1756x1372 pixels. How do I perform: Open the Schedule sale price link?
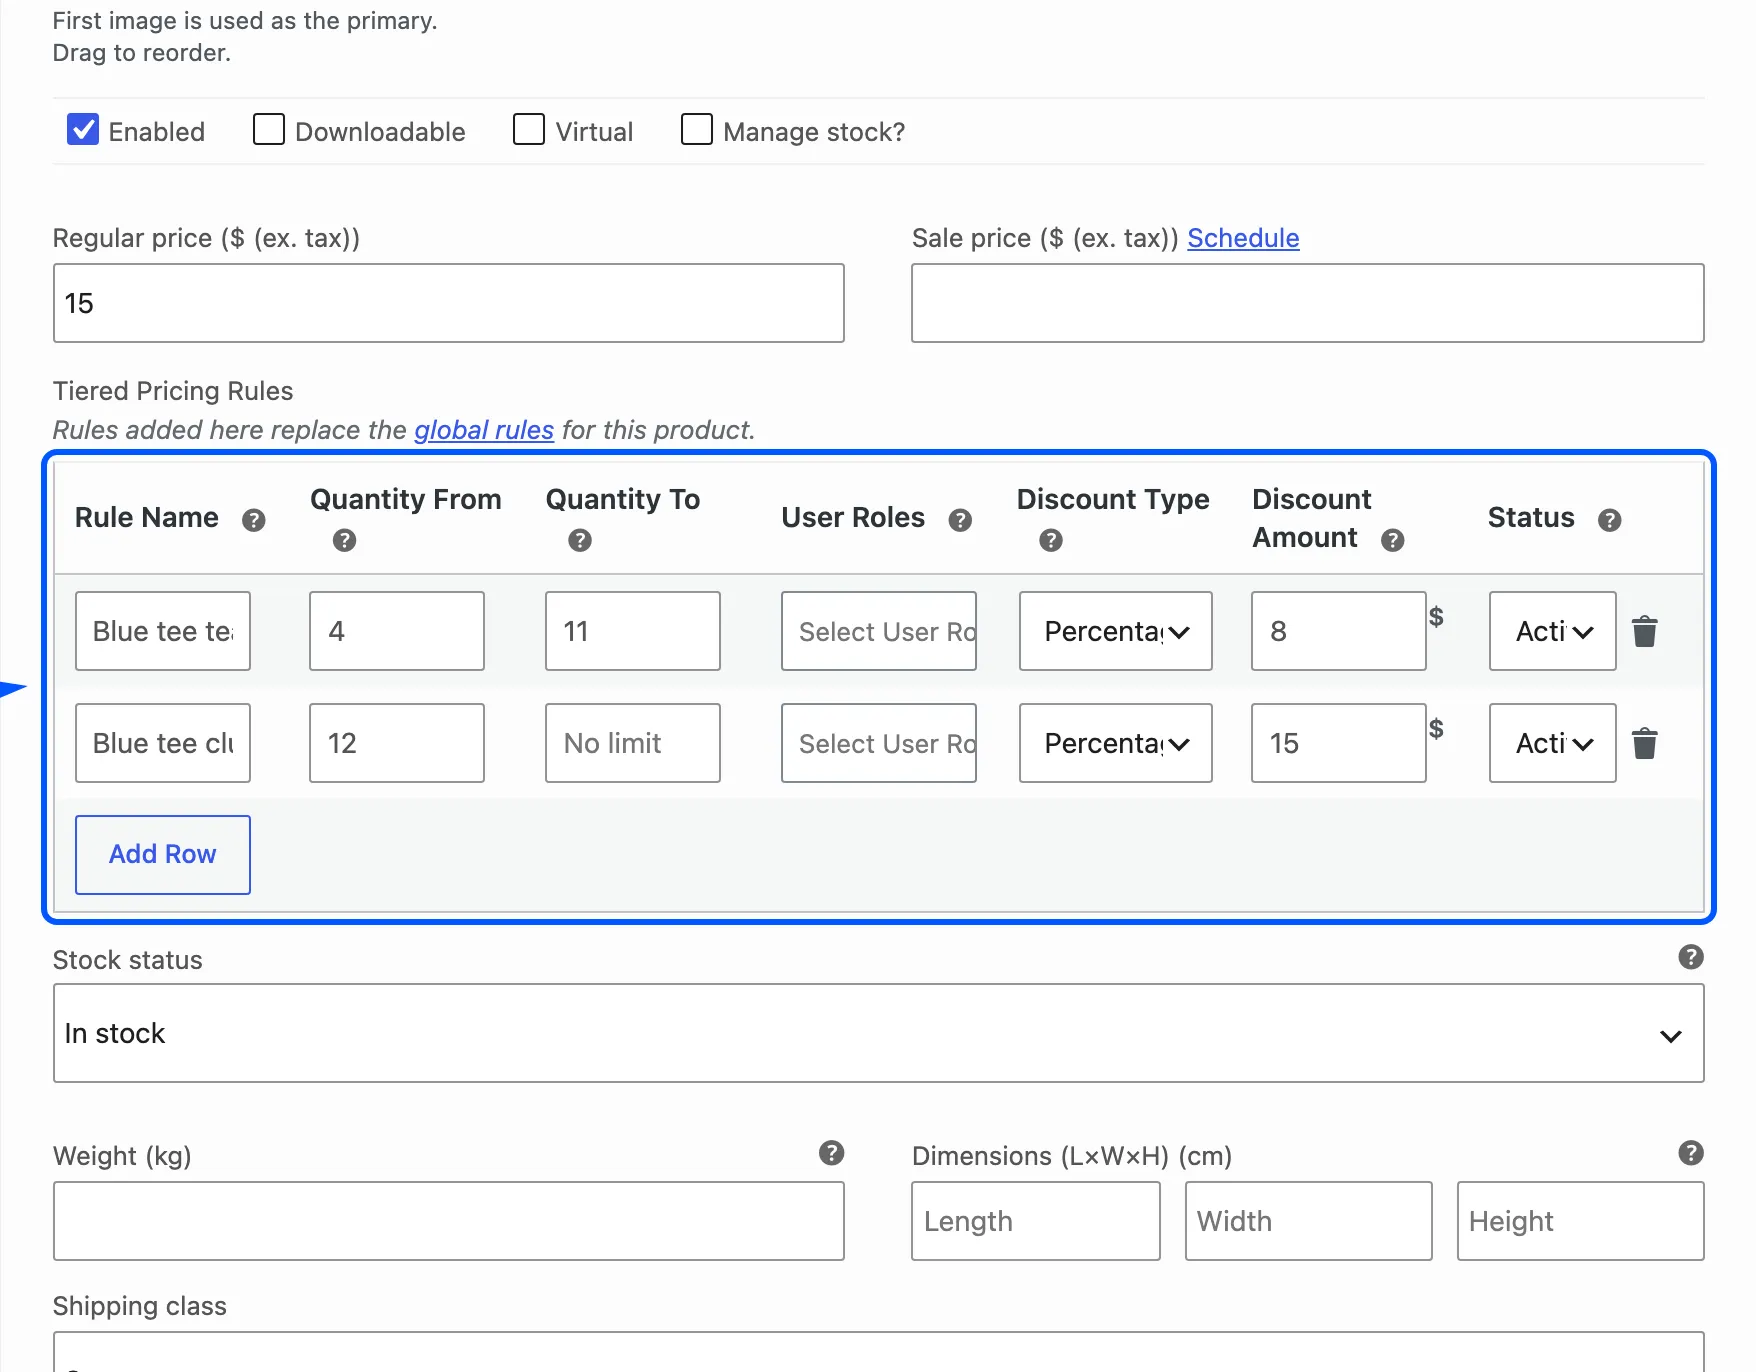(1243, 238)
